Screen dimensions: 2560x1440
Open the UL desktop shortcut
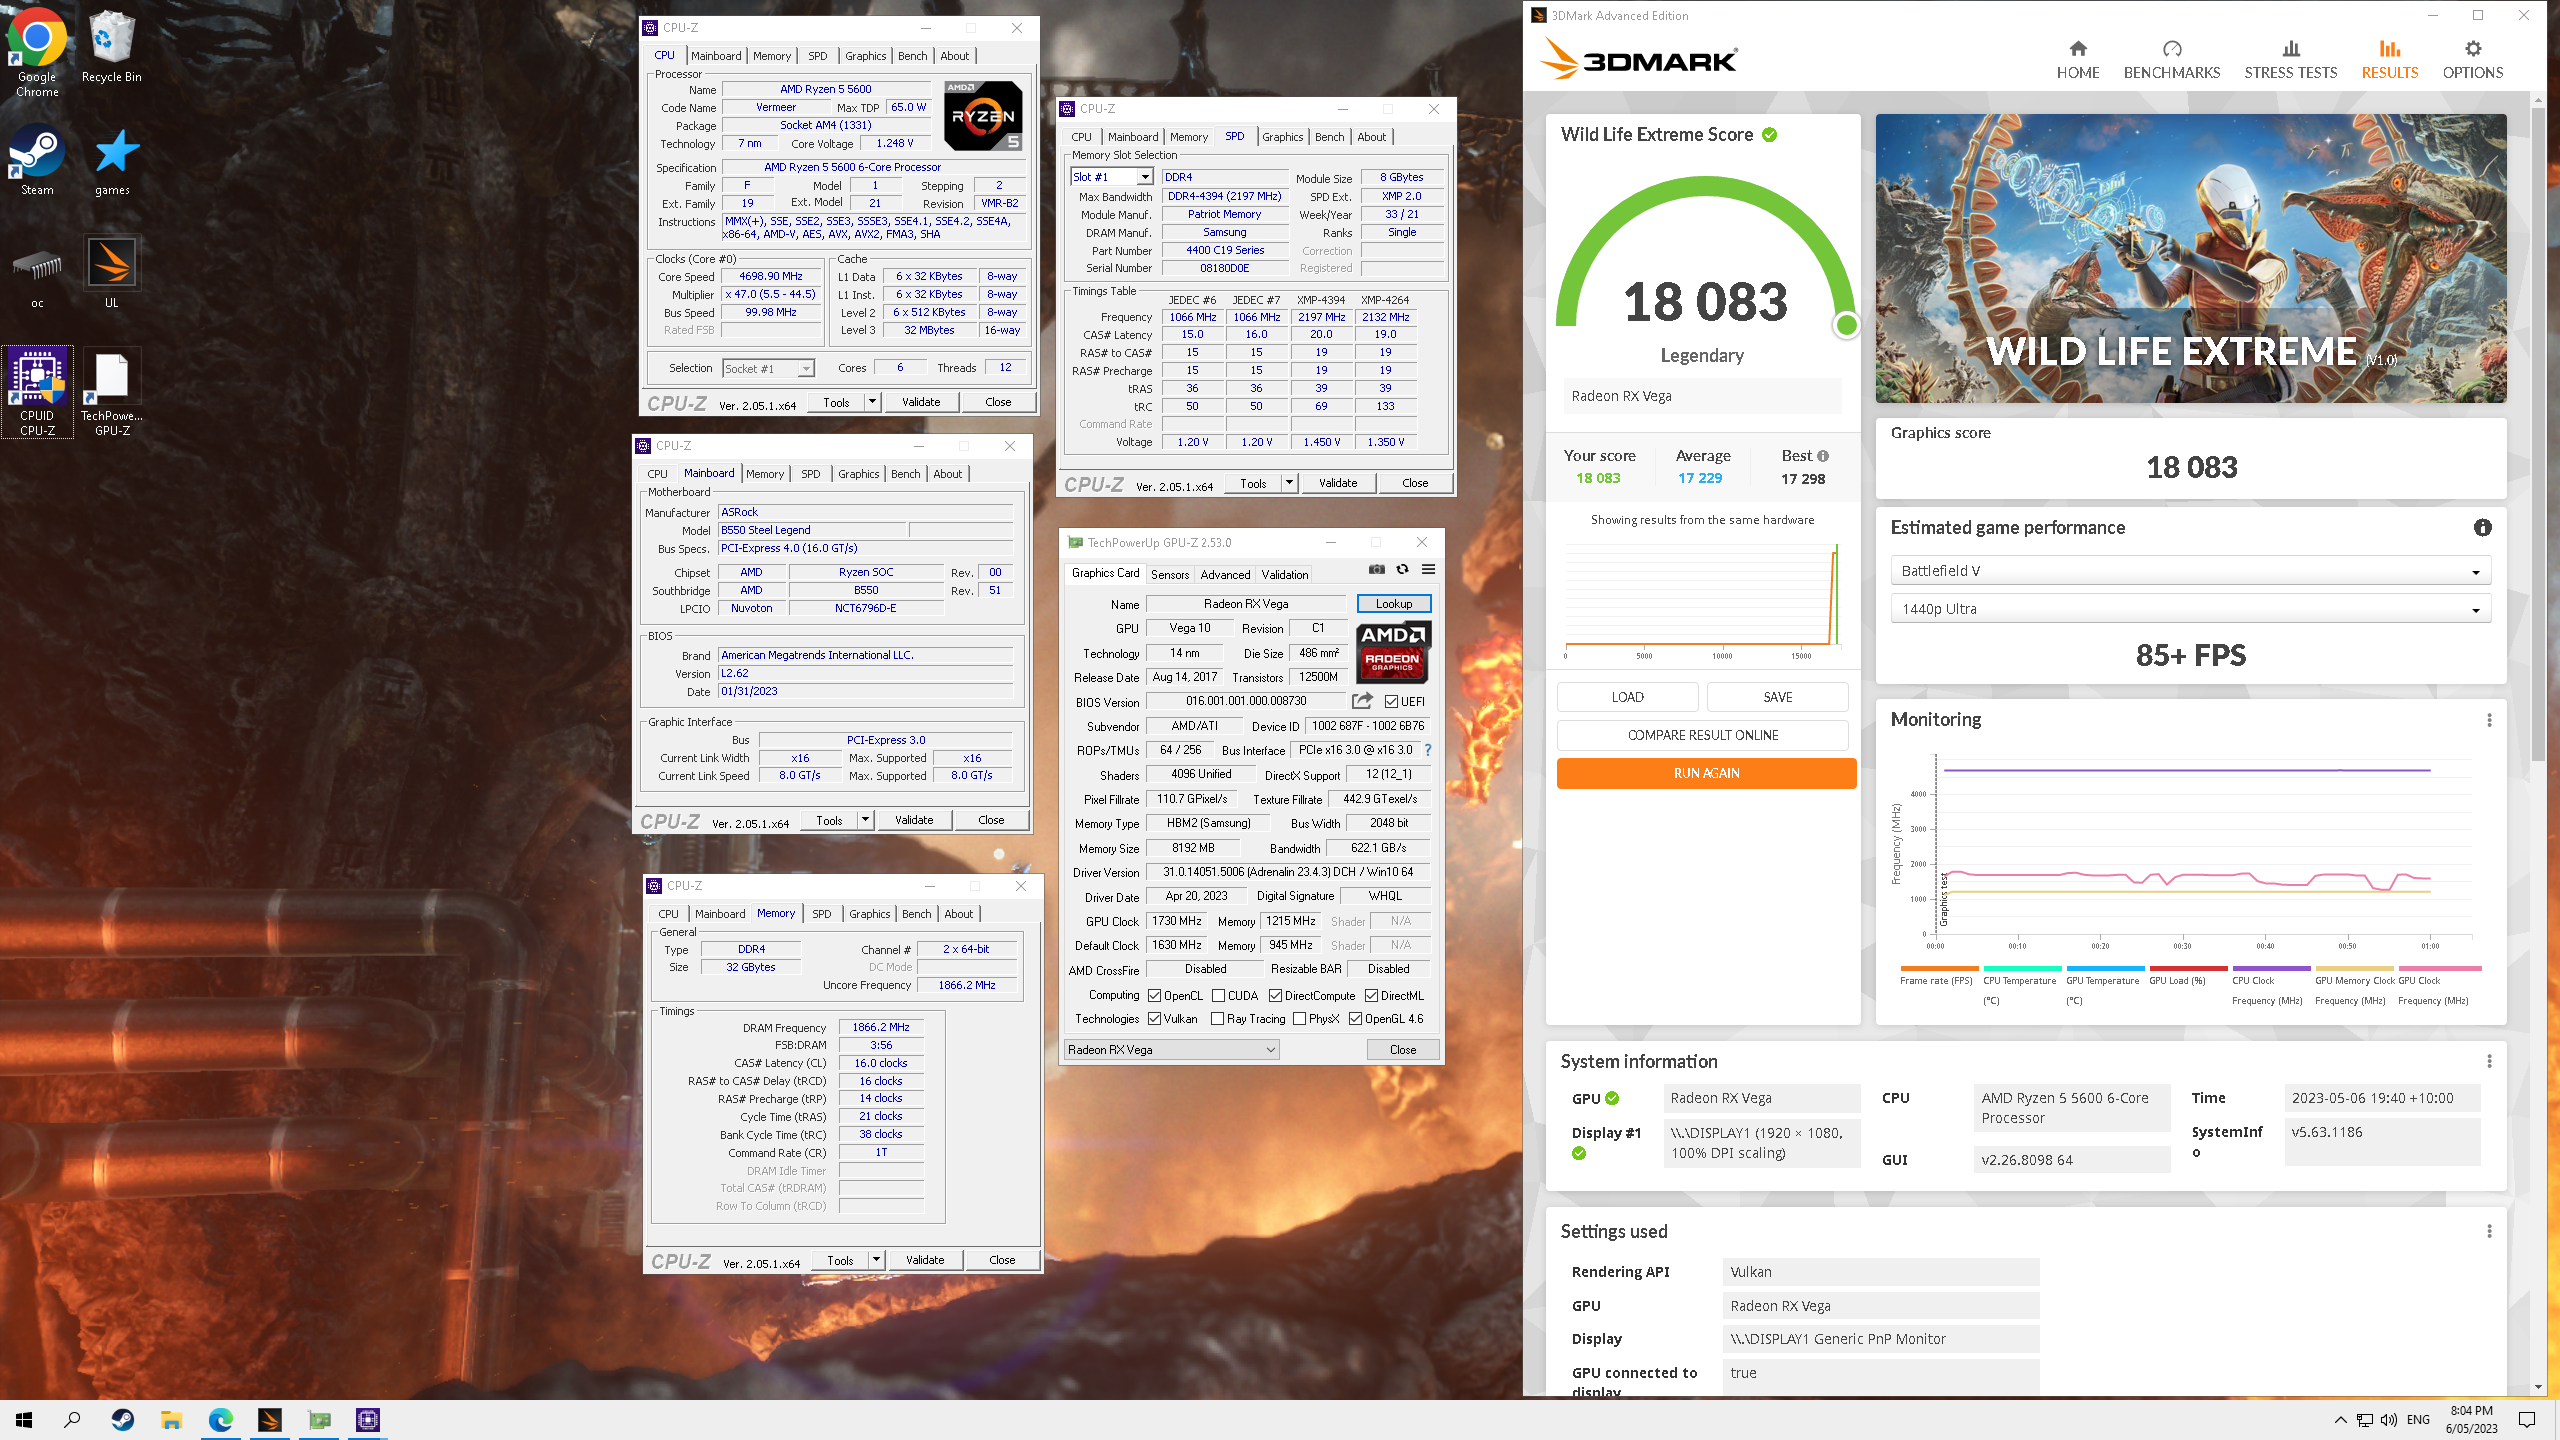pos(112,273)
